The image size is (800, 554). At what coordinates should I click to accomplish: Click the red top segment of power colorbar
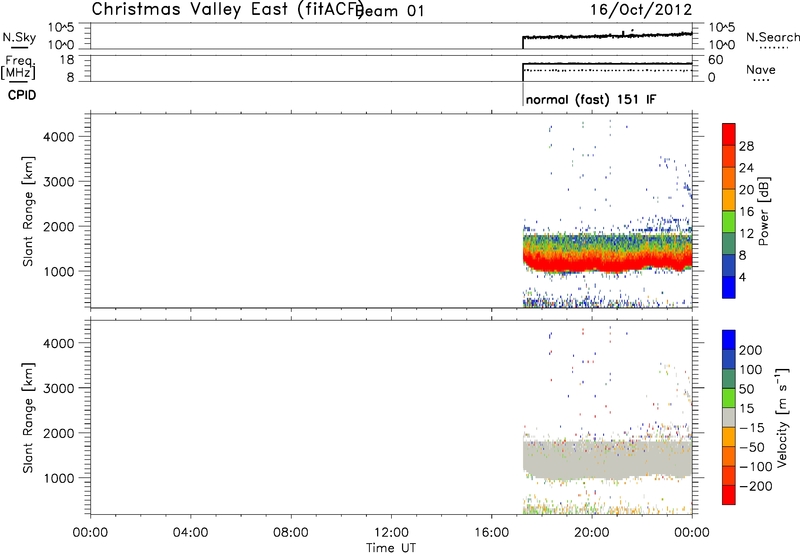tap(729, 134)
